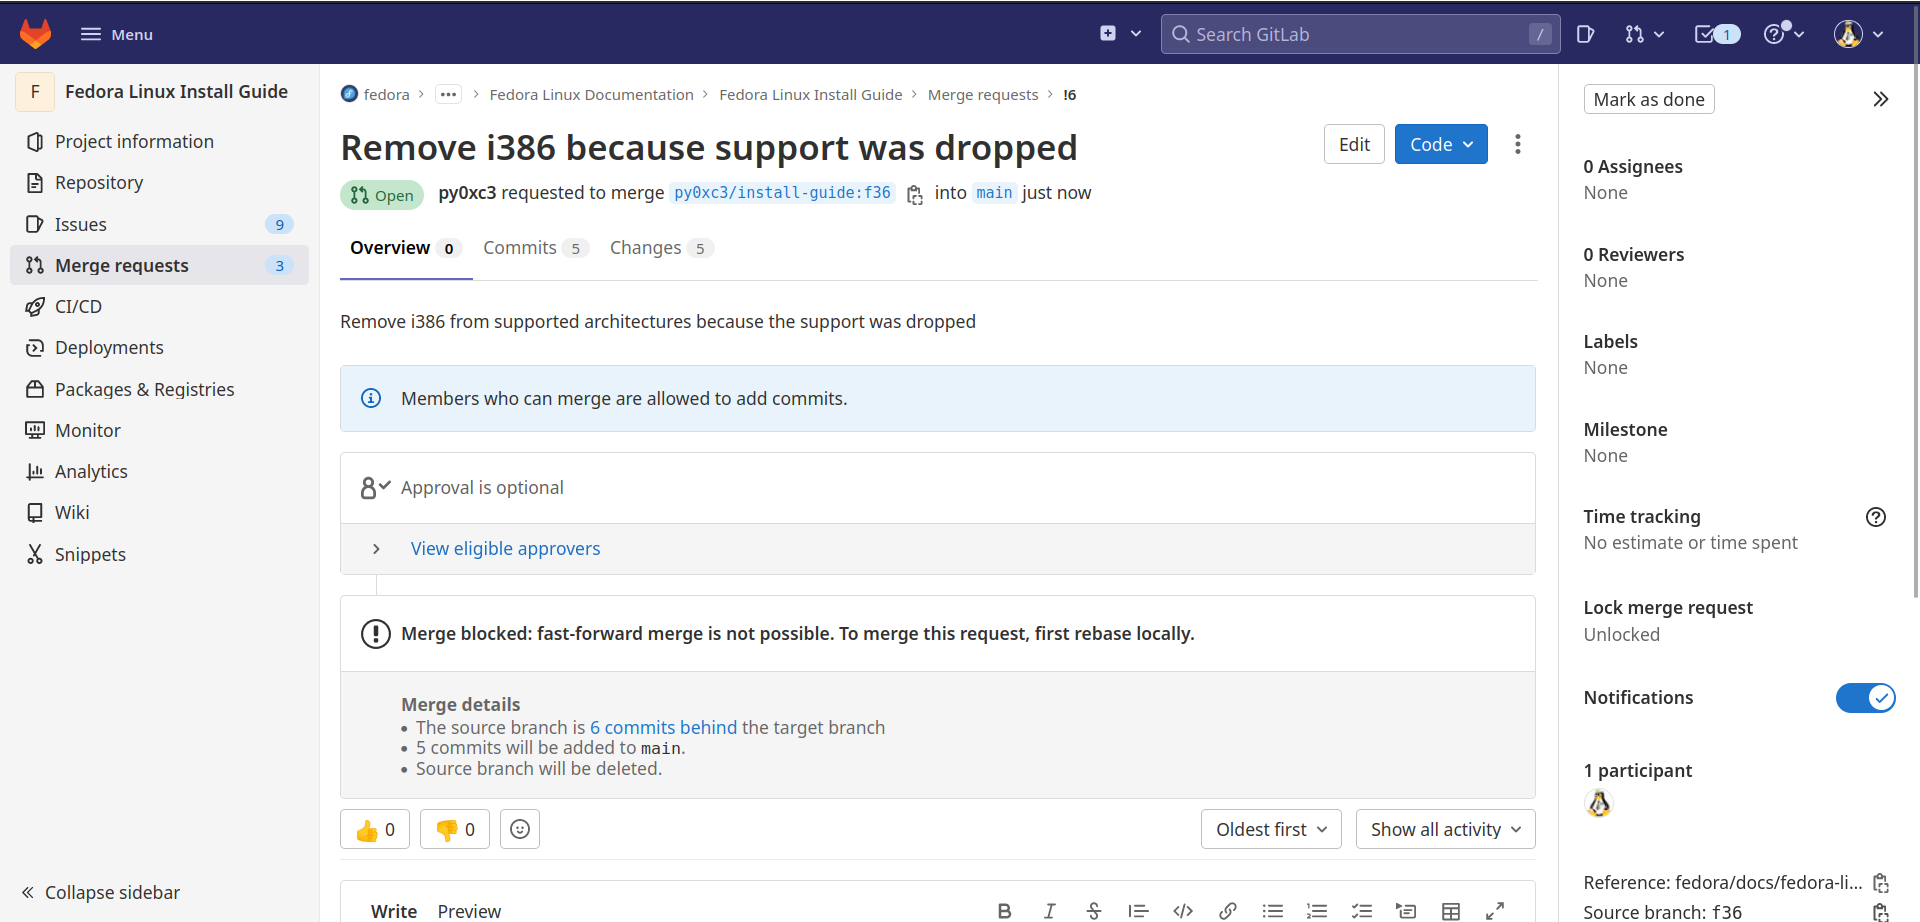The height and width of the screenshot is (922, 1920).
Task: Insert a table
Action: 1451,911
